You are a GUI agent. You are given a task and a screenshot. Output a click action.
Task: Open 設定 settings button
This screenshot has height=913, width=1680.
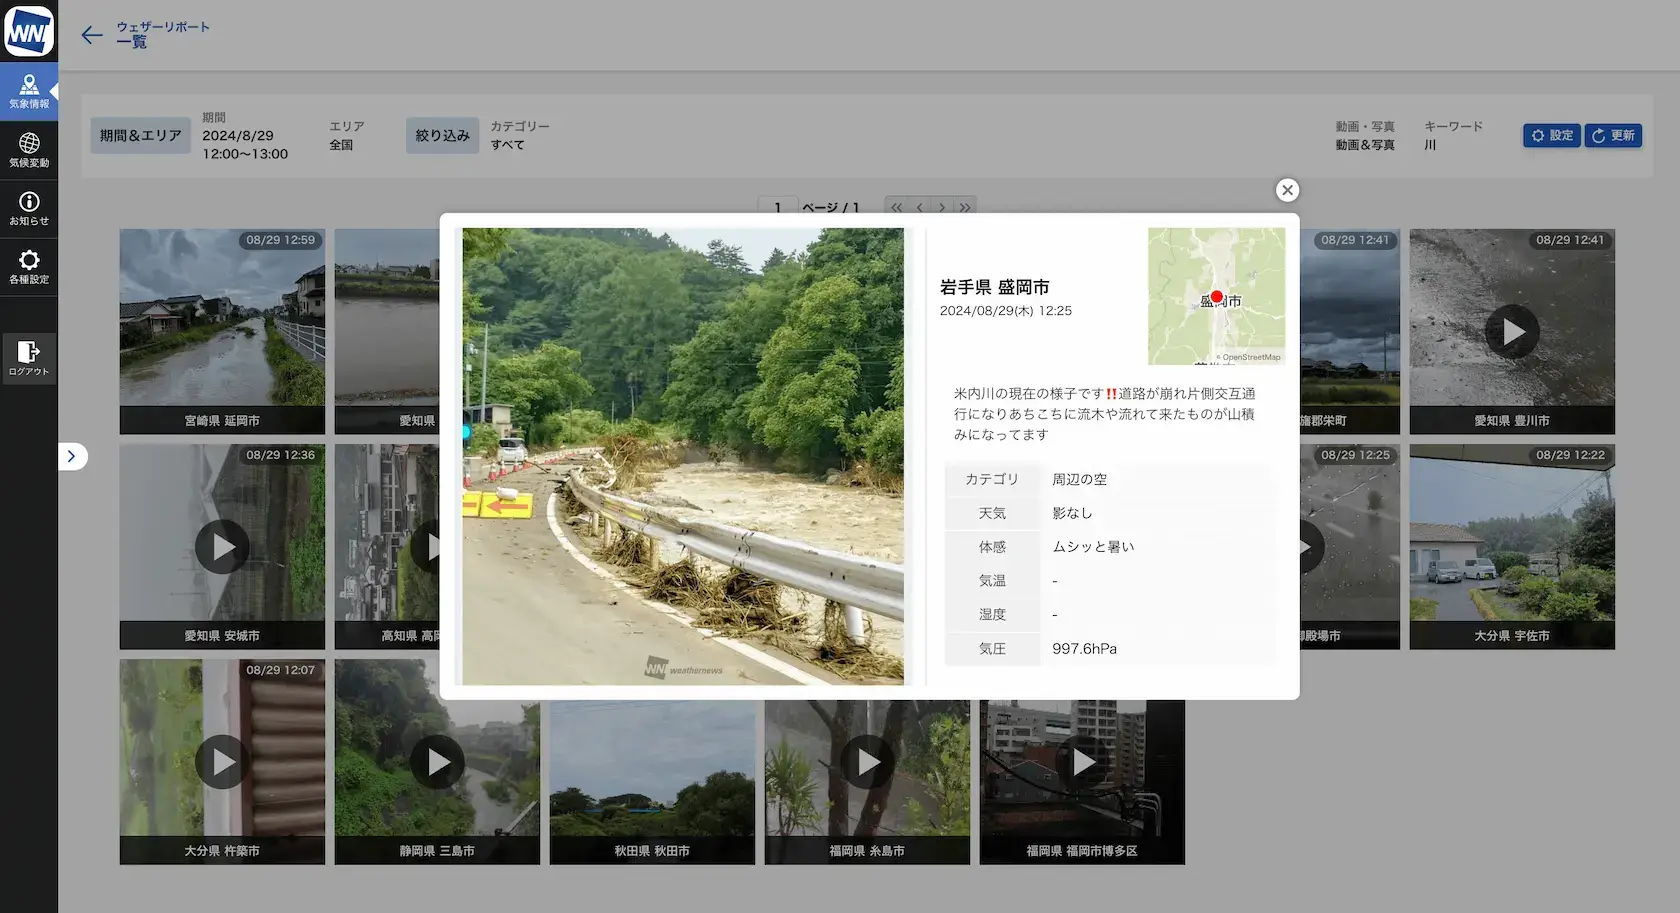(1551, 136)
